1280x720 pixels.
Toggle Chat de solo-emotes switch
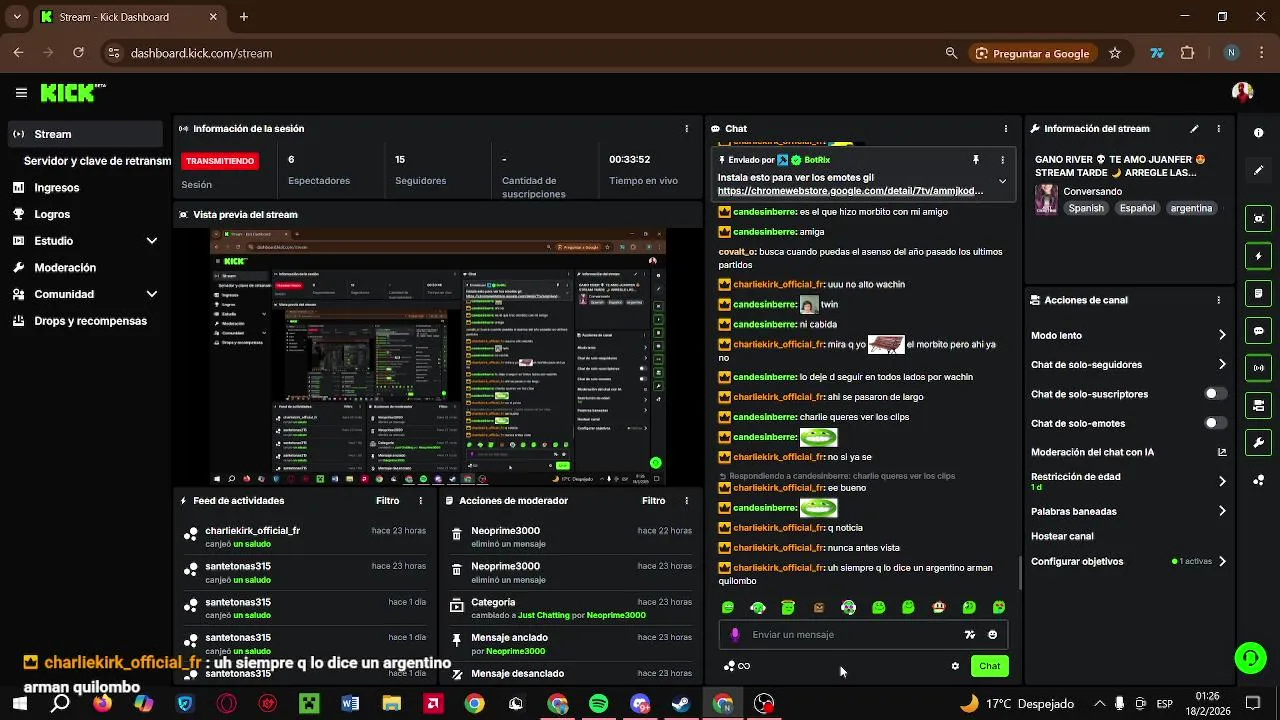1215,423
